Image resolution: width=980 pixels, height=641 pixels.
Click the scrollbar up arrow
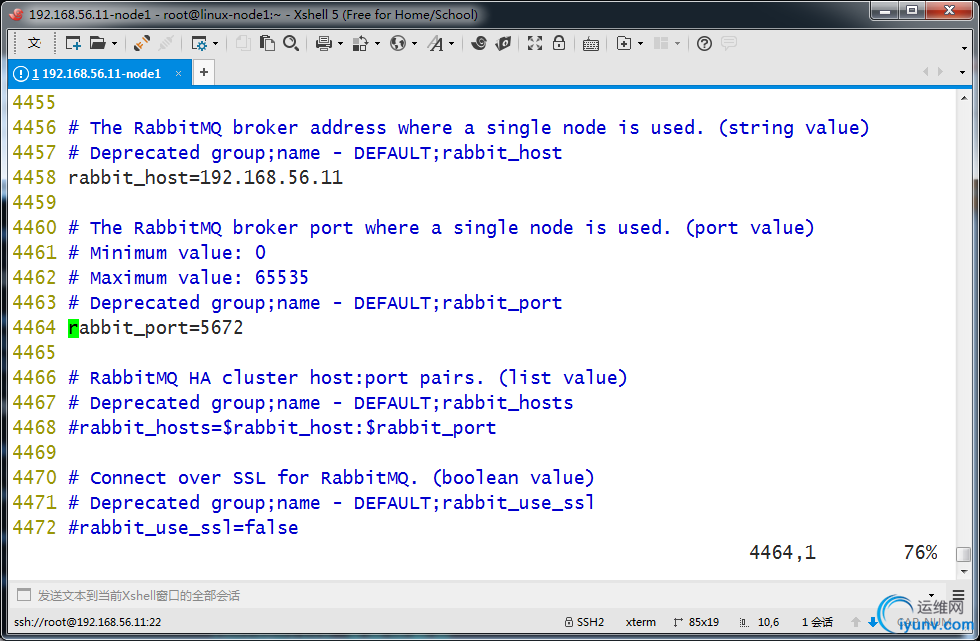(964, 98)
